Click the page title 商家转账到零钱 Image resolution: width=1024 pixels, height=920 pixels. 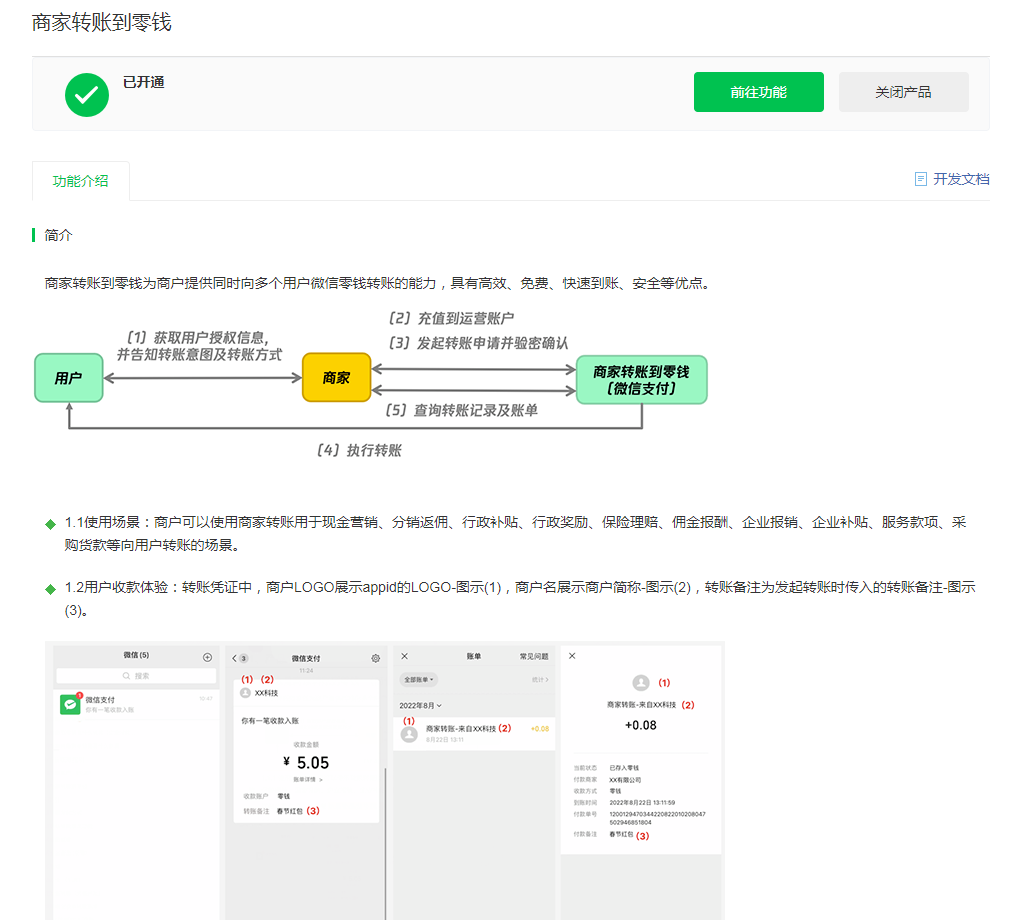click(x=101, y=22)
